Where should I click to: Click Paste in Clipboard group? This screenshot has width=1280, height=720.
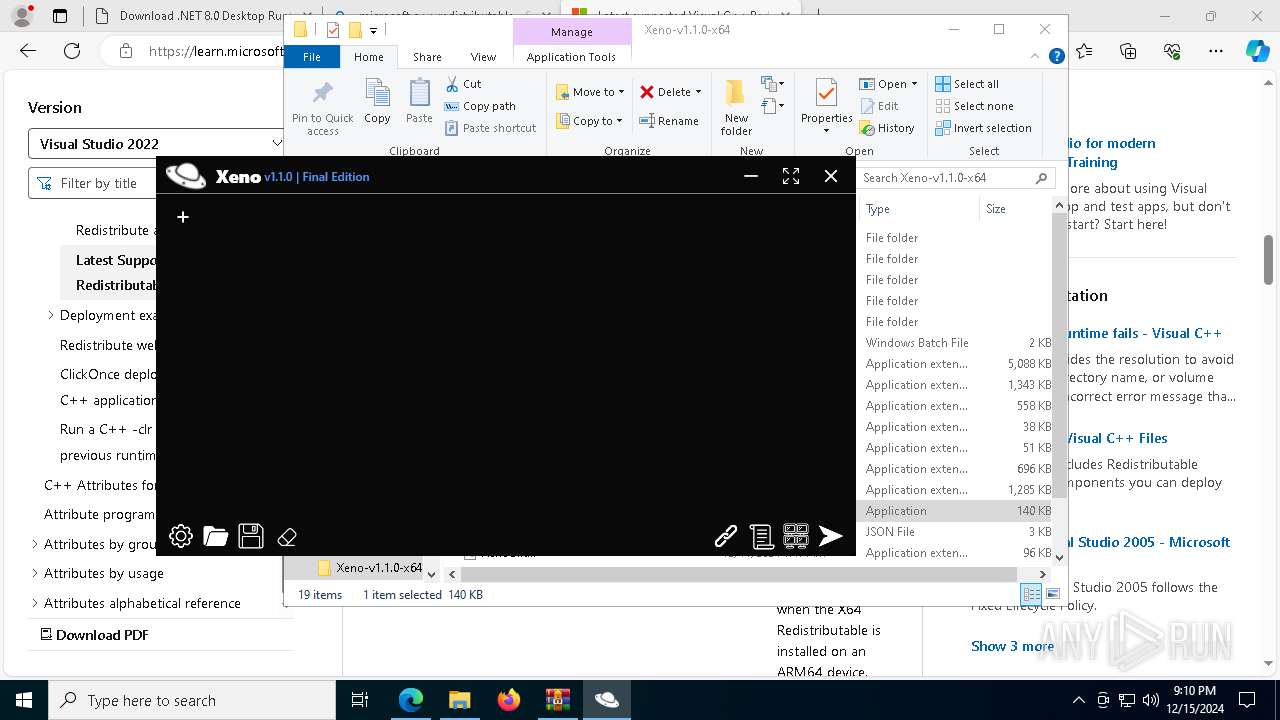tap(419, 101)
